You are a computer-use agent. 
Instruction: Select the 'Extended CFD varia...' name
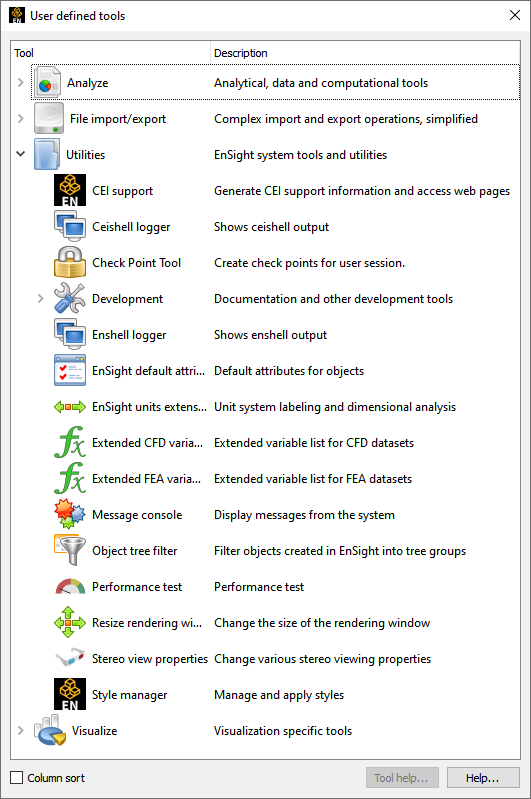coord(147,442)
